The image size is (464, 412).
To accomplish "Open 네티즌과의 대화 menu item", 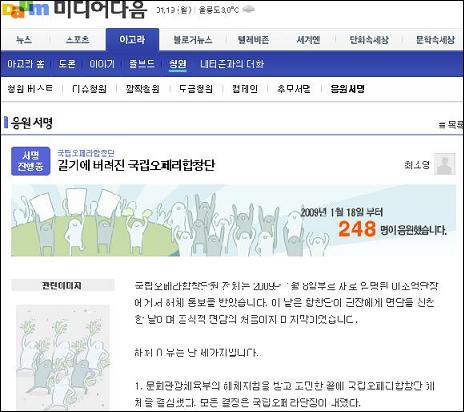I will pos(232,64).
